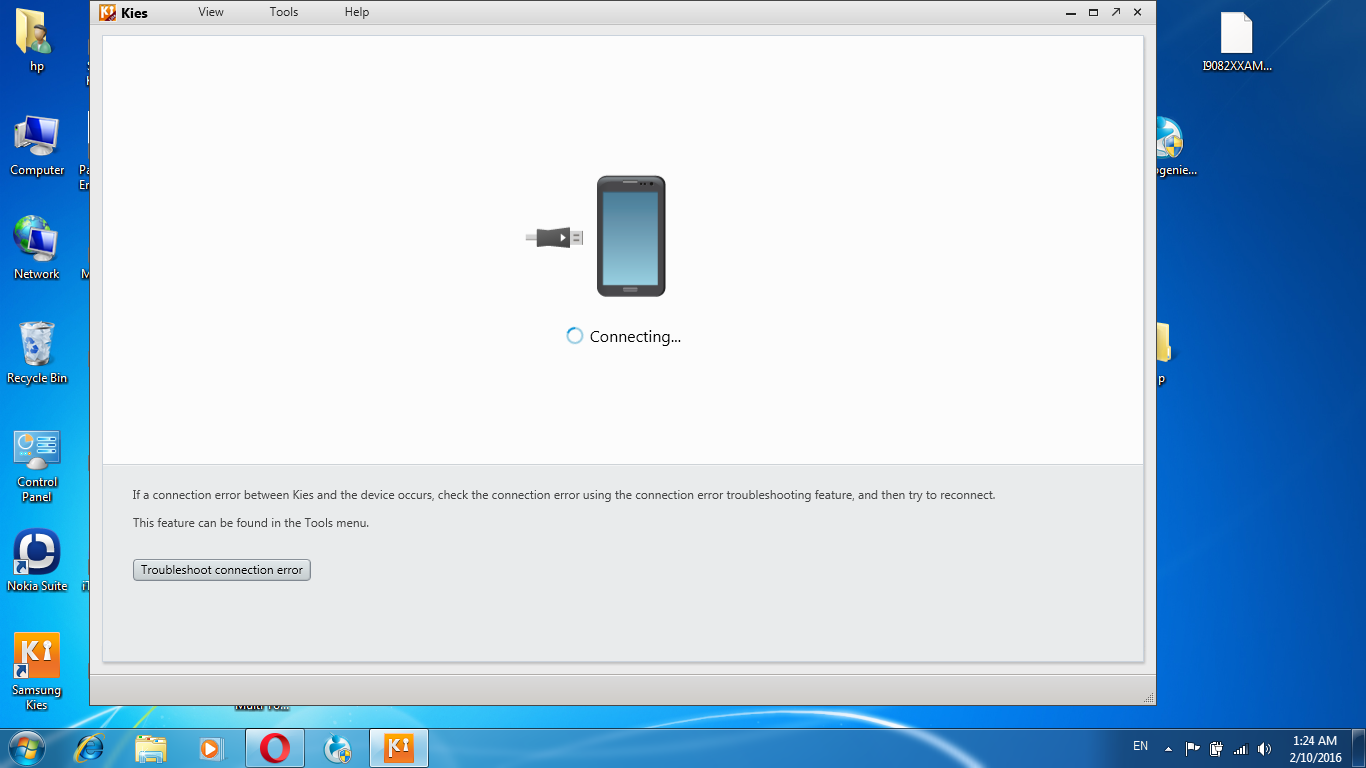
Task: Select the Control Panel desktop icon
Action: (x=37, y=466)
